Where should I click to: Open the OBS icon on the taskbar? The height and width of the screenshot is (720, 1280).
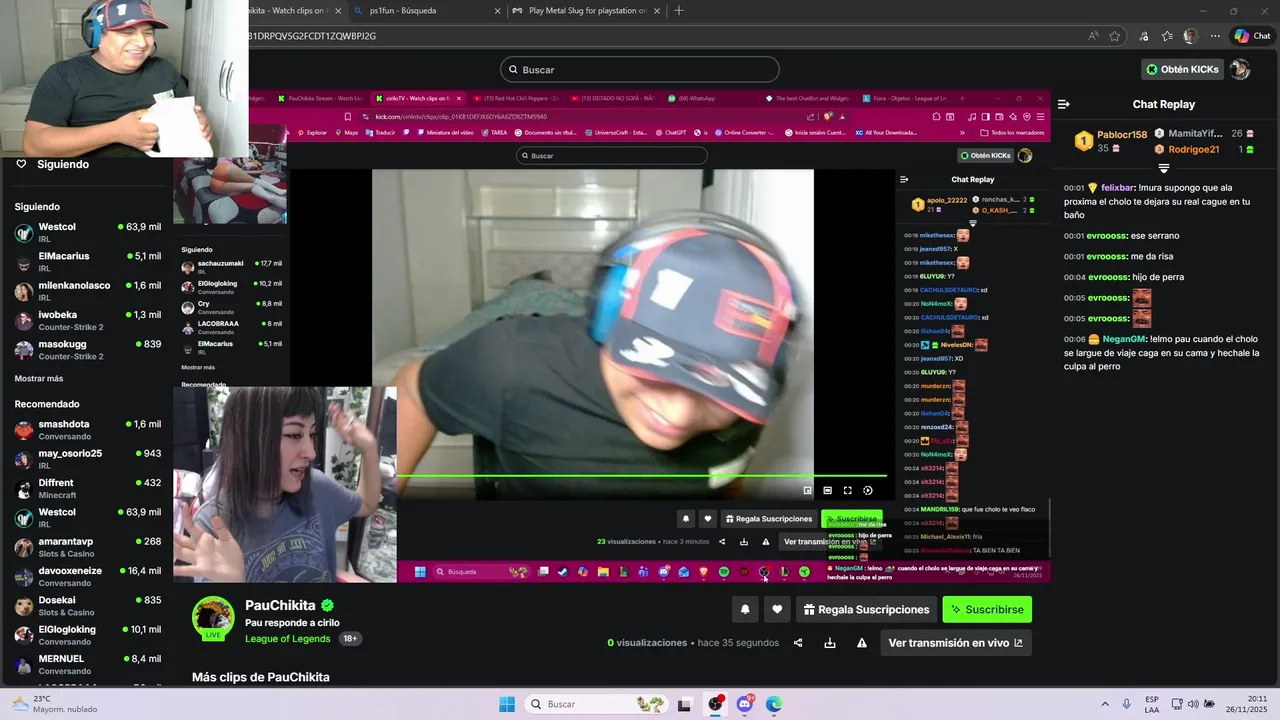click(715, 704)
